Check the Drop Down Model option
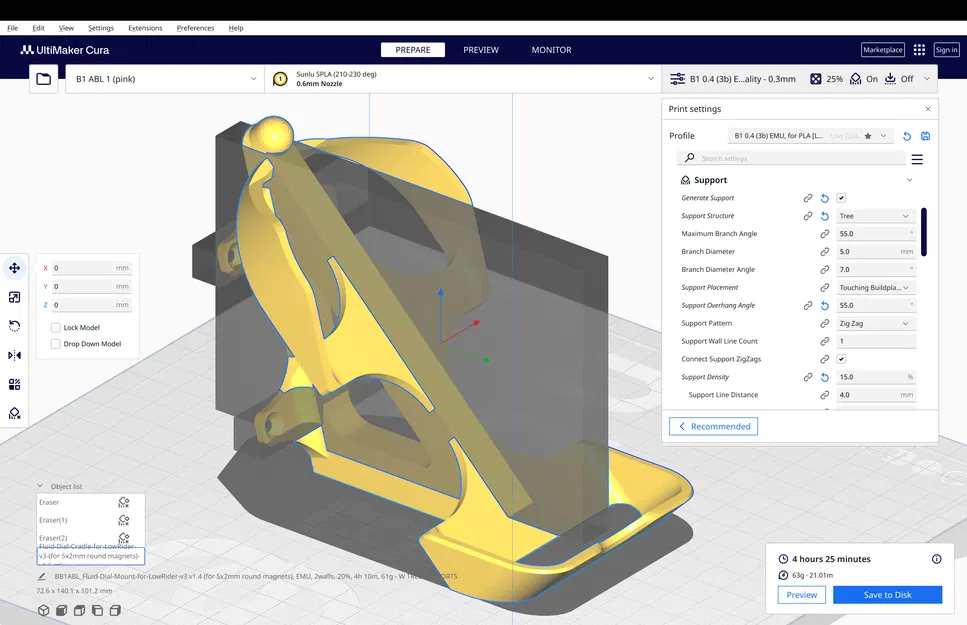Viewport: 967px width, 625px height. click(x=56, y=343)
